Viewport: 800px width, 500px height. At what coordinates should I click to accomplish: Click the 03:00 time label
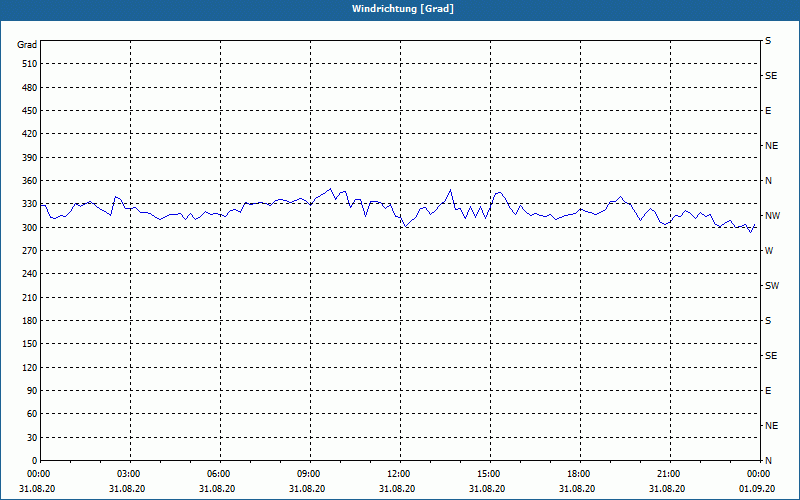pyautogui.click(x=128, y=474)
